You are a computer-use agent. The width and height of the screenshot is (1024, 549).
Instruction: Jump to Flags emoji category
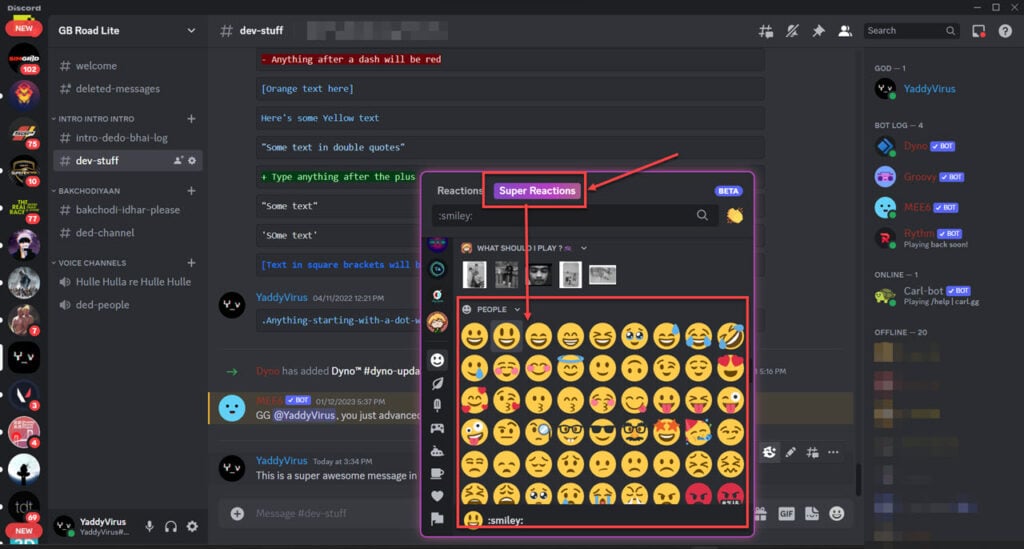tap(438, 519)
